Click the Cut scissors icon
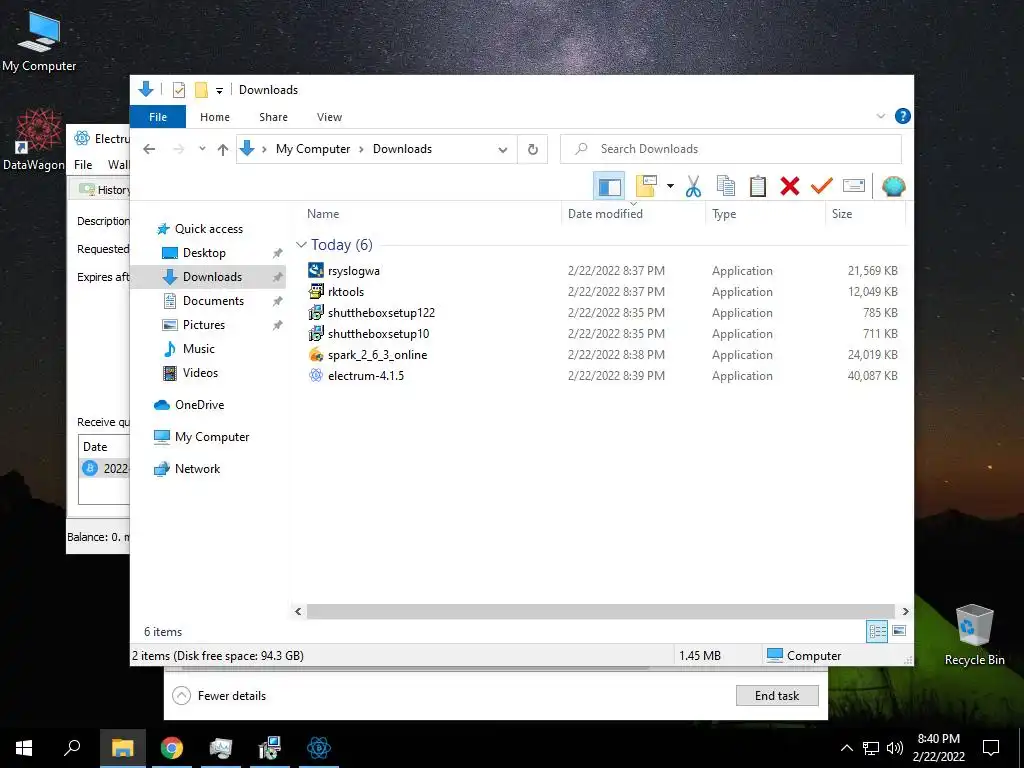Viewport: 1024px width, 768px height. coord(693,186)
